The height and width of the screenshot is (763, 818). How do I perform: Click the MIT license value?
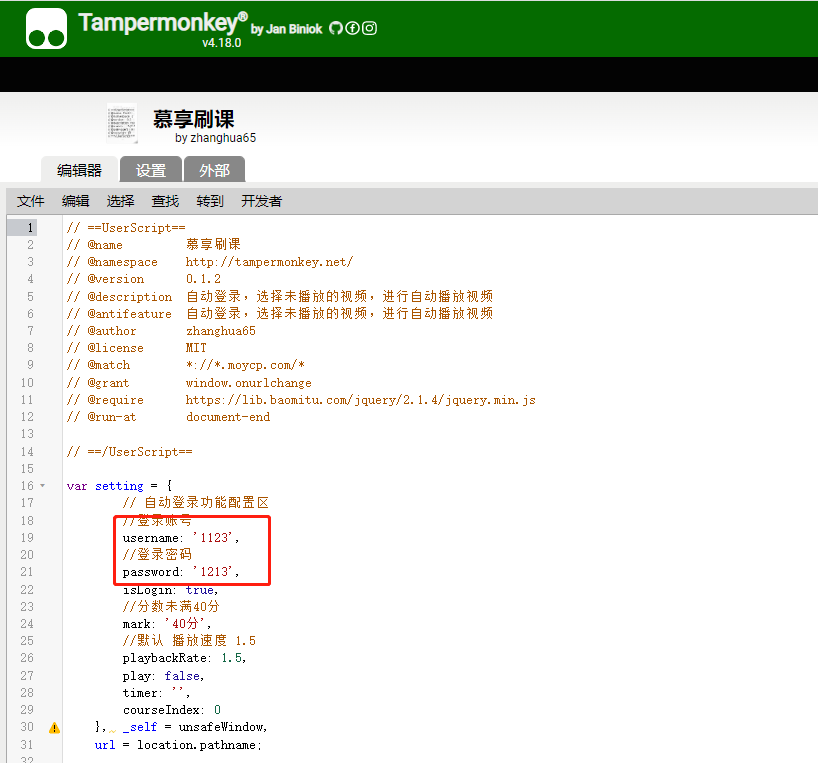pos(196,348)
